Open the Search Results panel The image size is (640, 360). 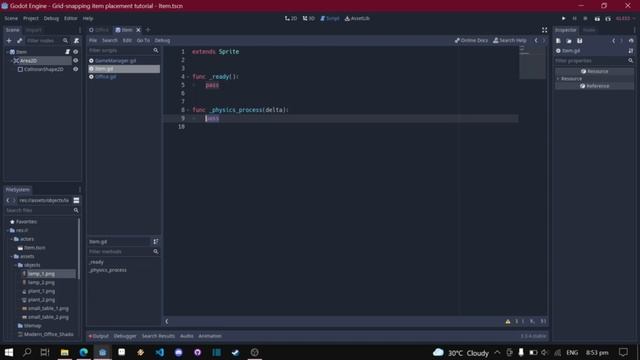pos(158,336)
